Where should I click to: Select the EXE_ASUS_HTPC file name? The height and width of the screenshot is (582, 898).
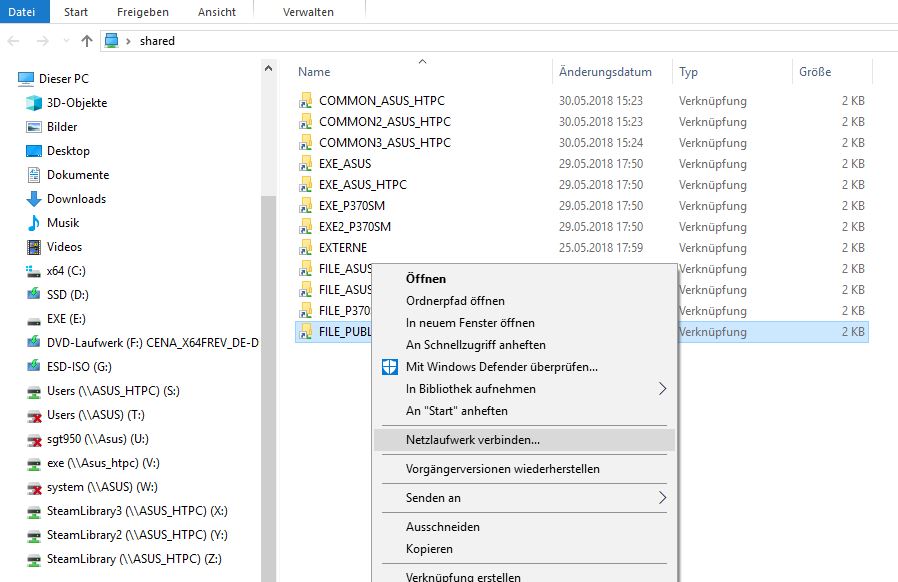[x=363, y=185]
